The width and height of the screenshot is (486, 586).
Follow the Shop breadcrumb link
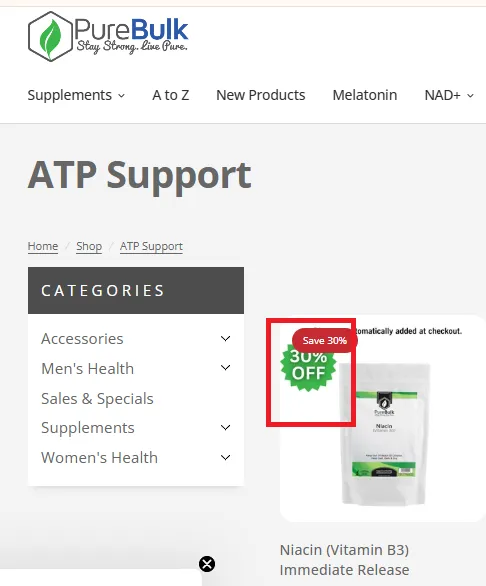(89, 246)
